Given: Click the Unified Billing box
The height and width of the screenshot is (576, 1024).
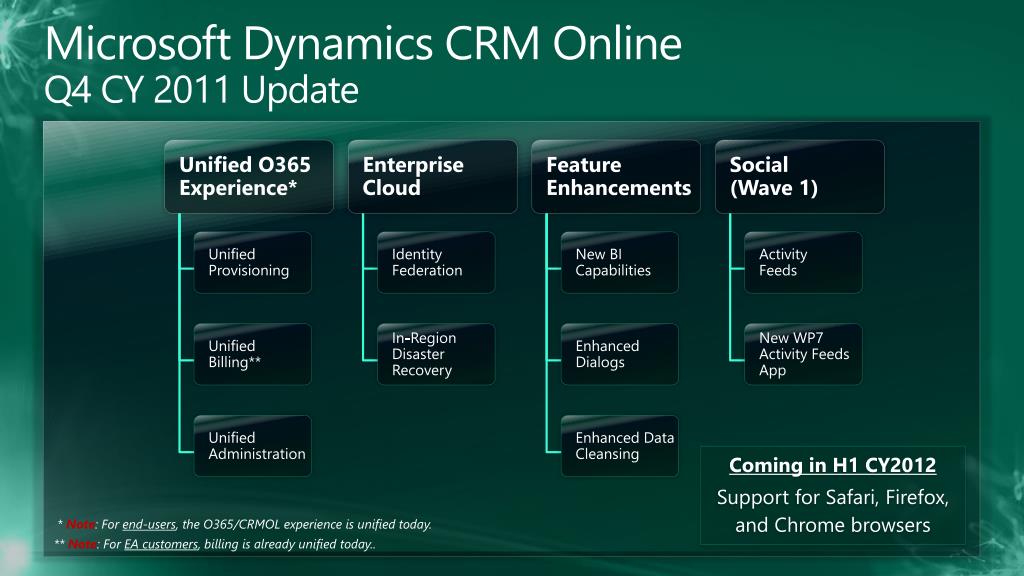Looking at the screenshot, I should pyautogui.click(x=253, y=354).
